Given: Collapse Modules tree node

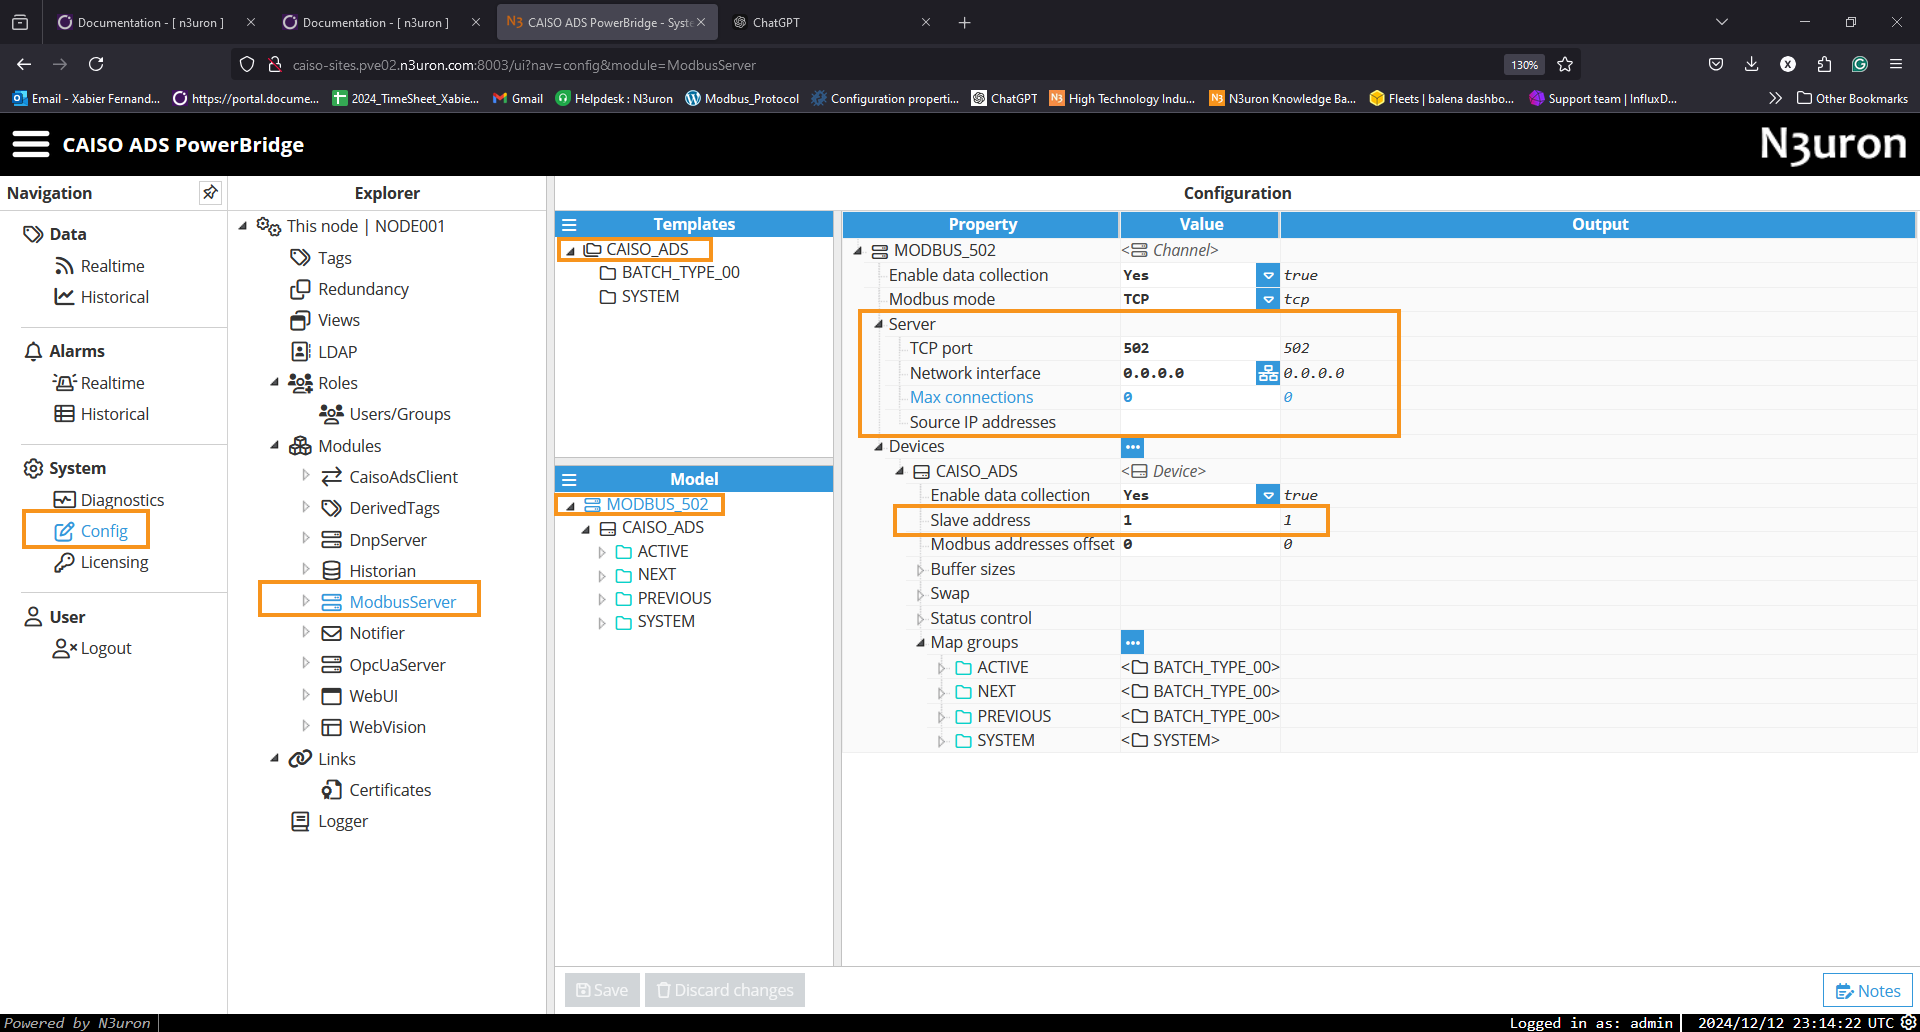Looking at the screenshot, I should click(x=274, y=446).
